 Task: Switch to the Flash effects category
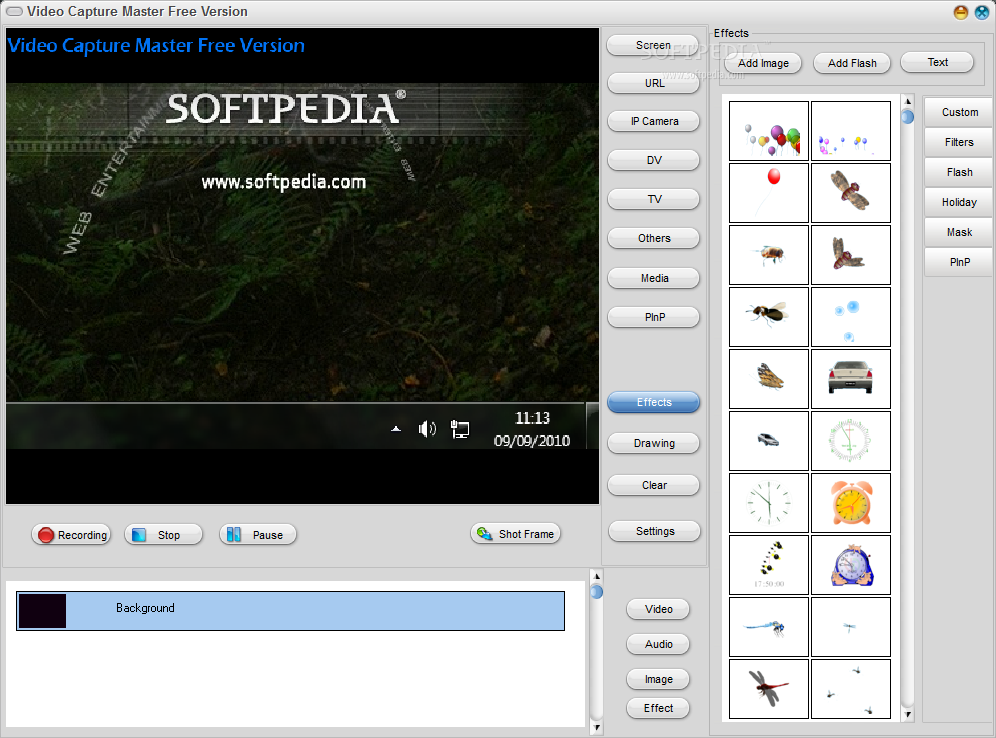point(959,172)
